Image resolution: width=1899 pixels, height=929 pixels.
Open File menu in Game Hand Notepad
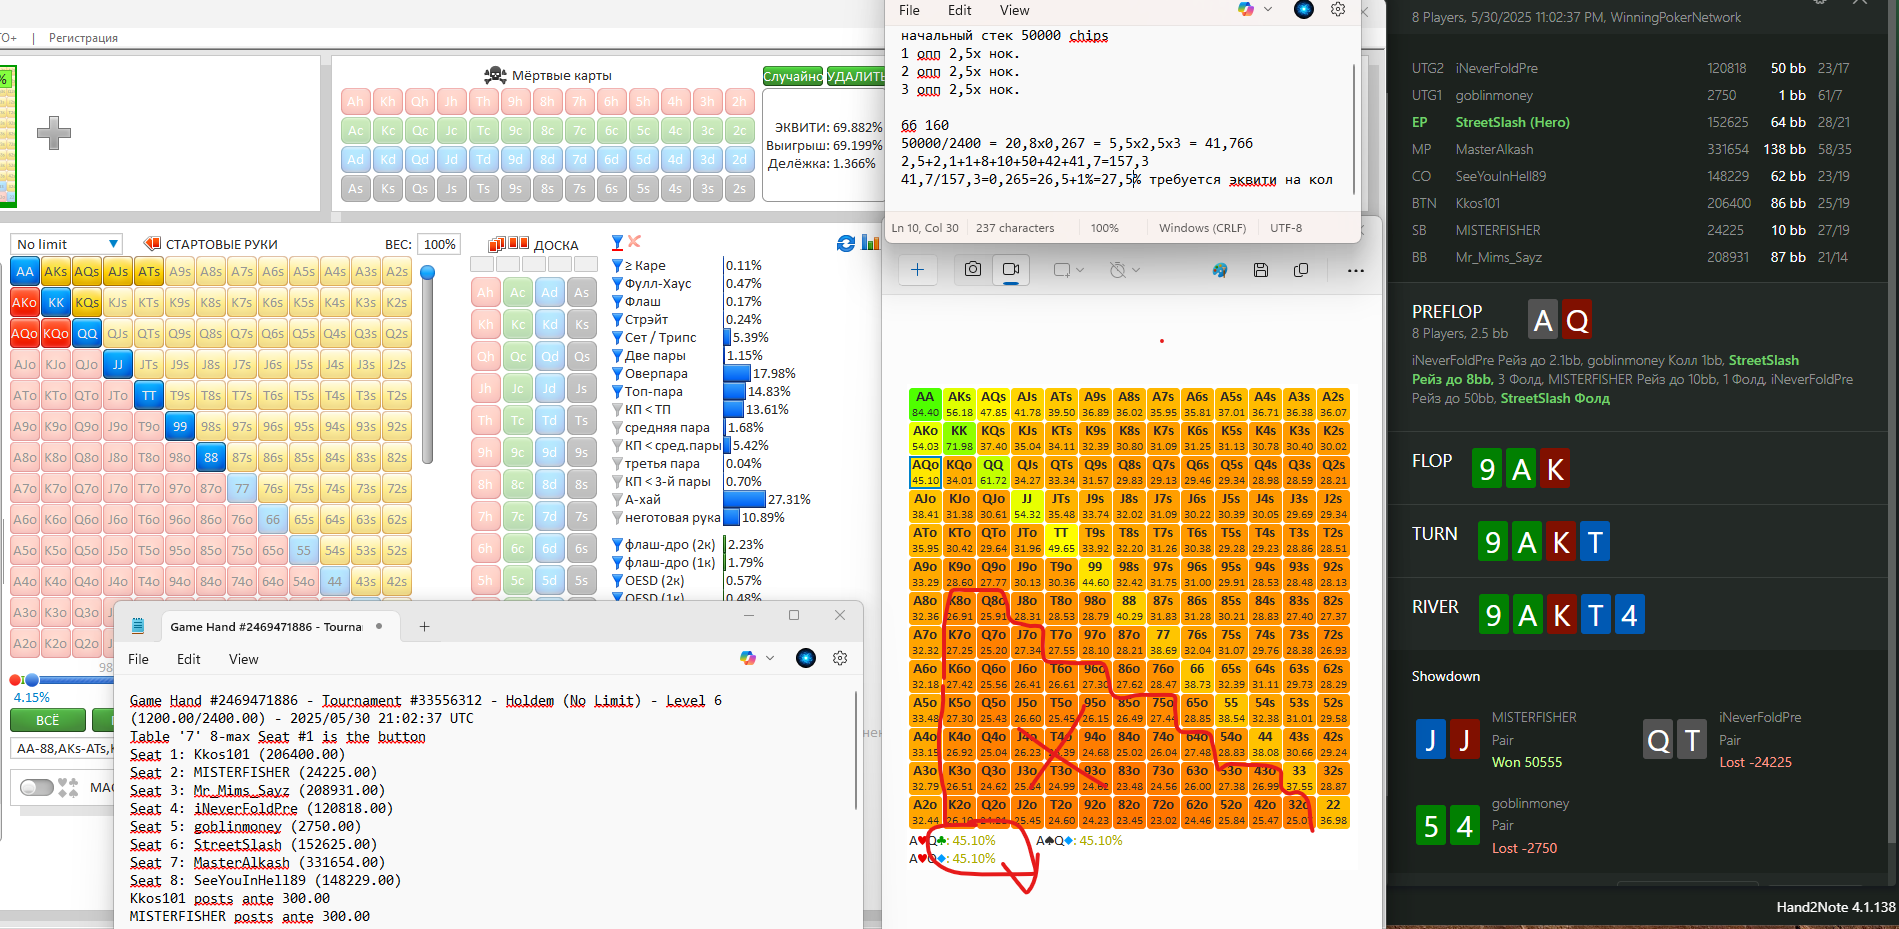pos(138,659)
